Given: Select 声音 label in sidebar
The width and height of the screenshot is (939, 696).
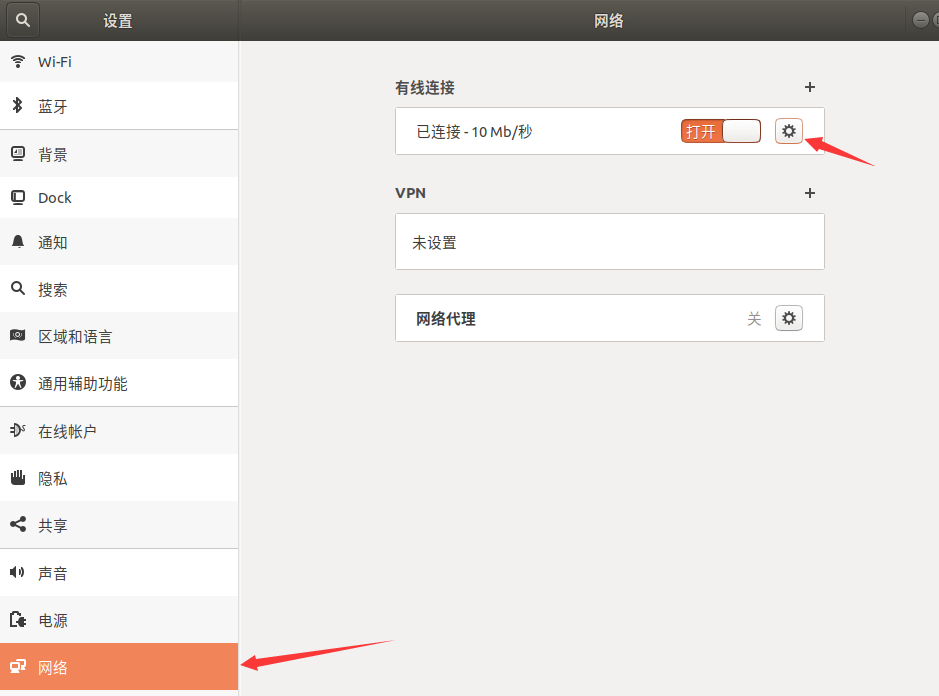Looking at the screenshot, I should tap(53, 573).
